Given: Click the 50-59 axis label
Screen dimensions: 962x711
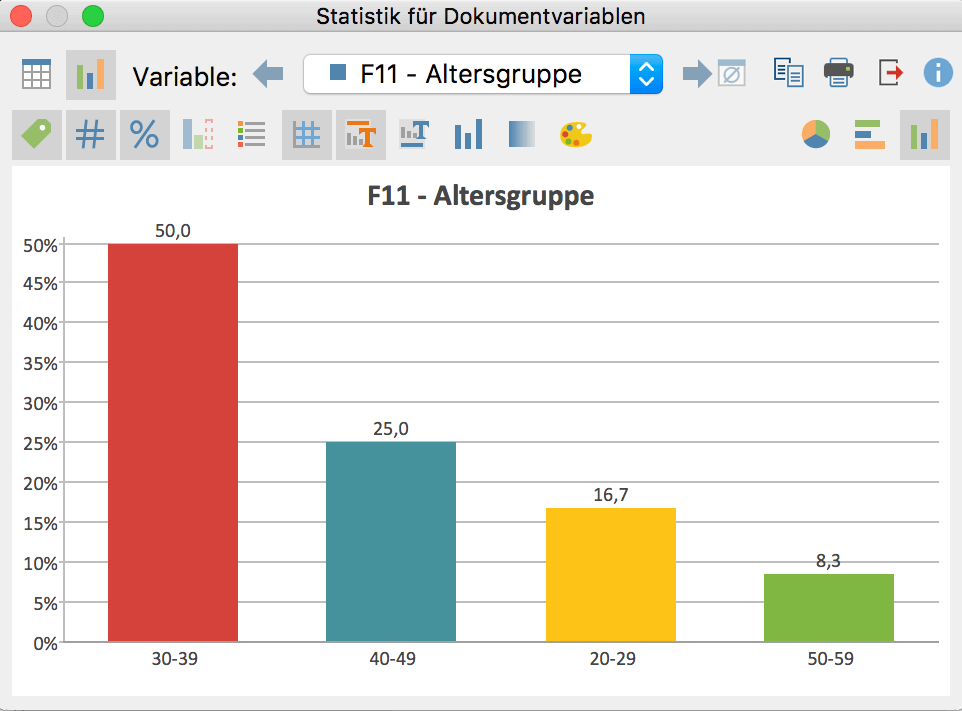Looking at the screenshot, I should click(831, 659).
